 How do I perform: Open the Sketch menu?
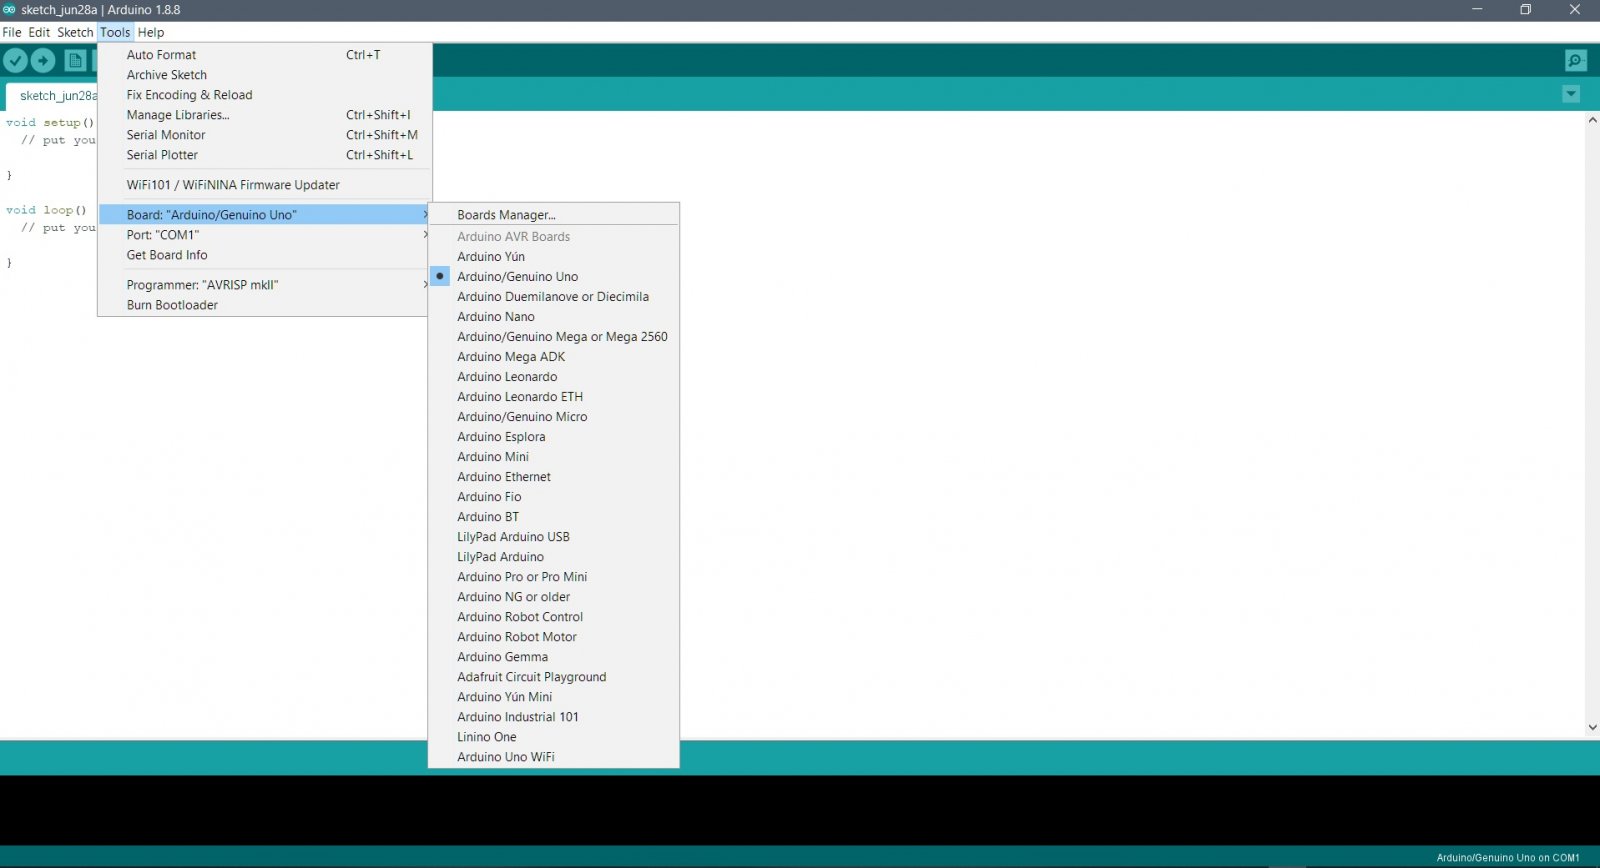click(75, 32)
